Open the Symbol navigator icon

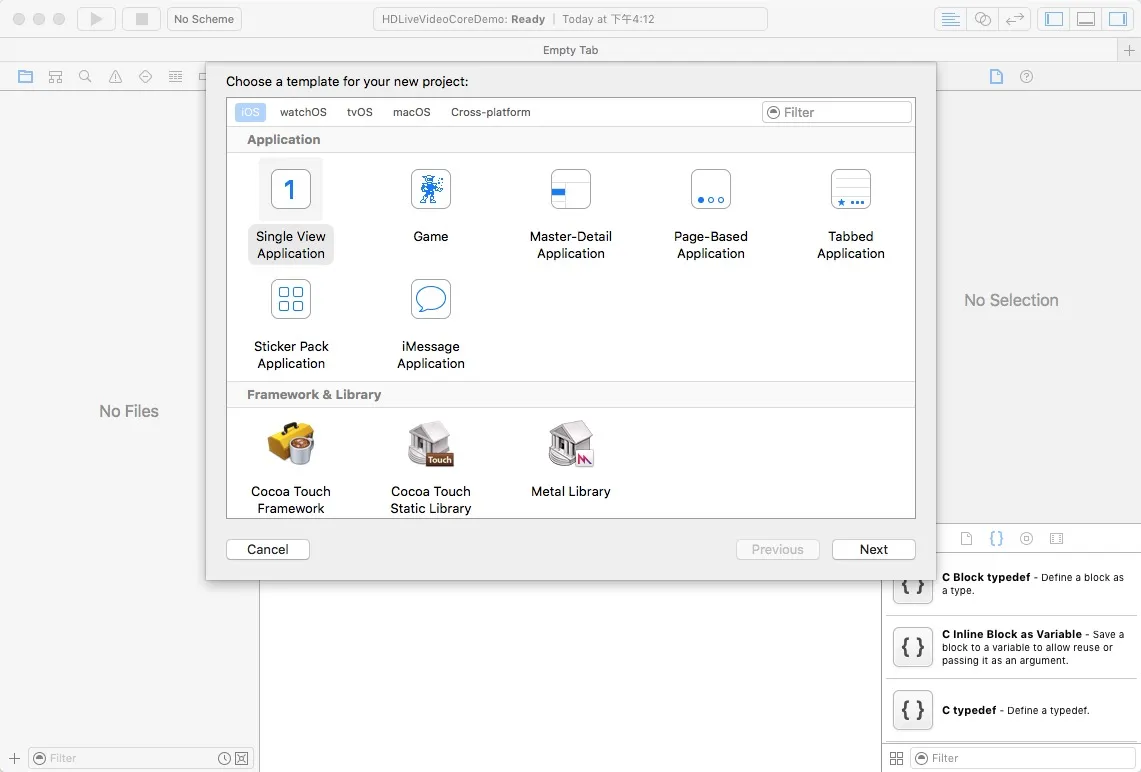click(55, 76)
